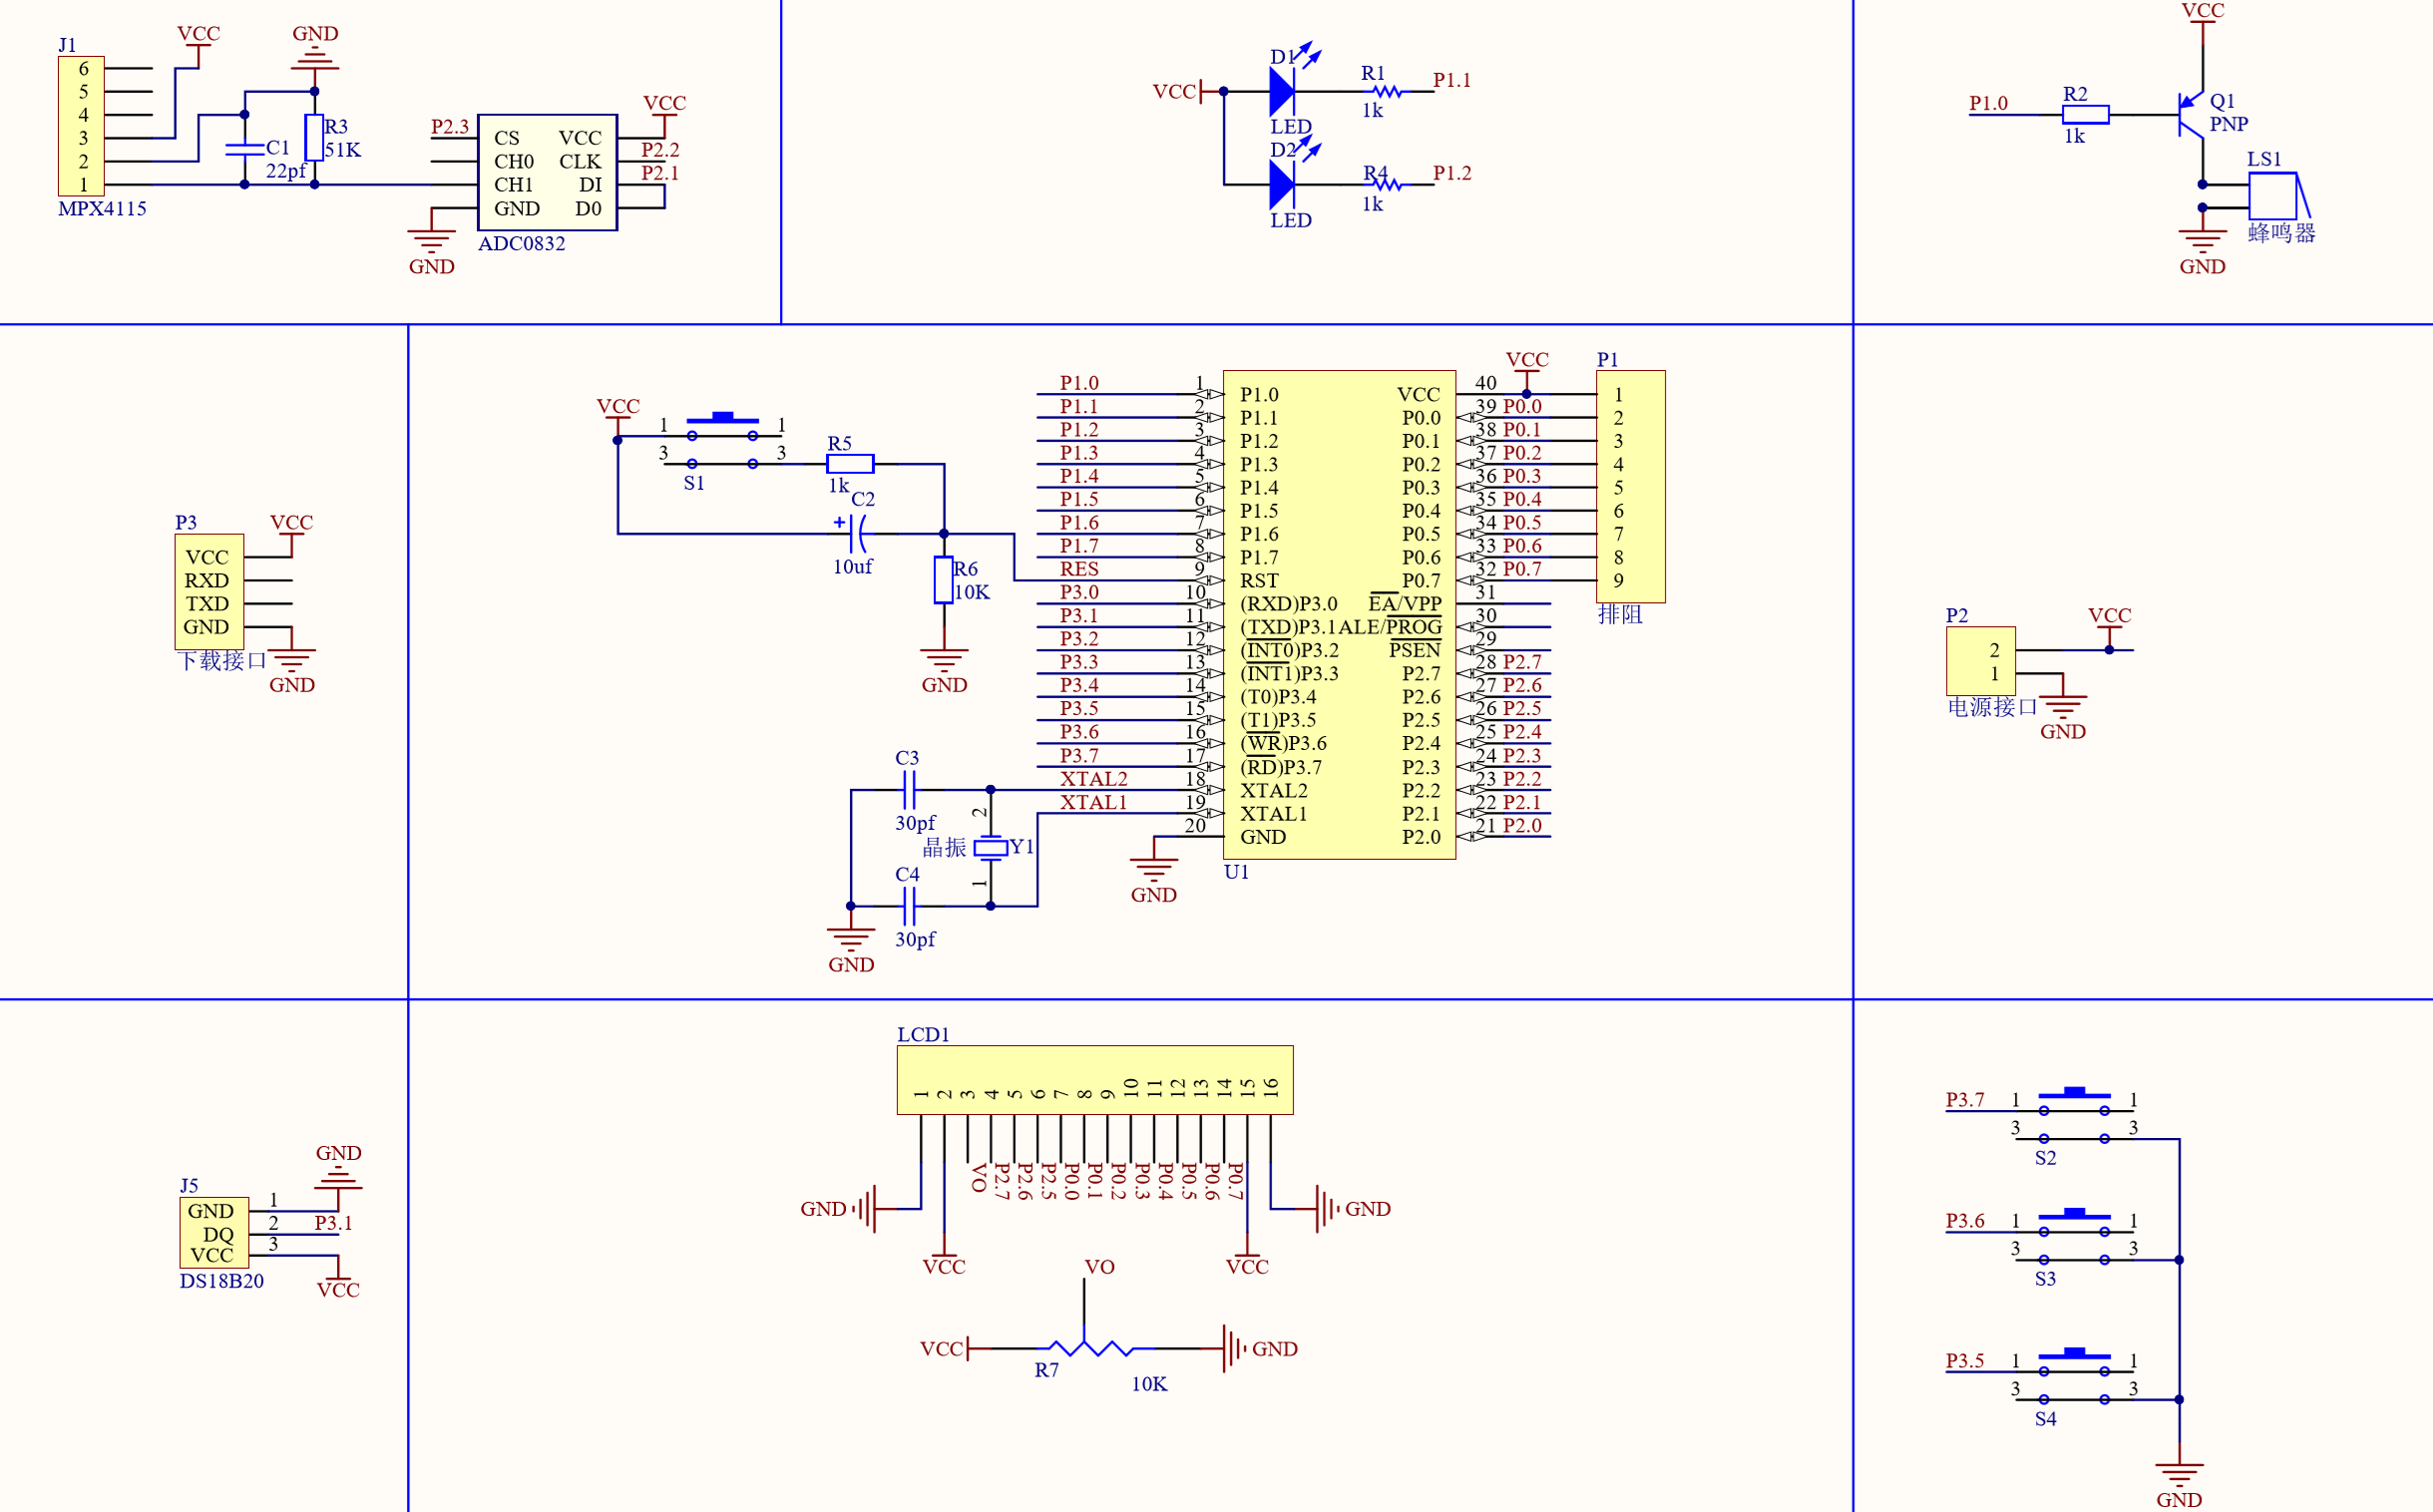Select the S1 reset push button

pyautogui.click(x=722, y=440)
